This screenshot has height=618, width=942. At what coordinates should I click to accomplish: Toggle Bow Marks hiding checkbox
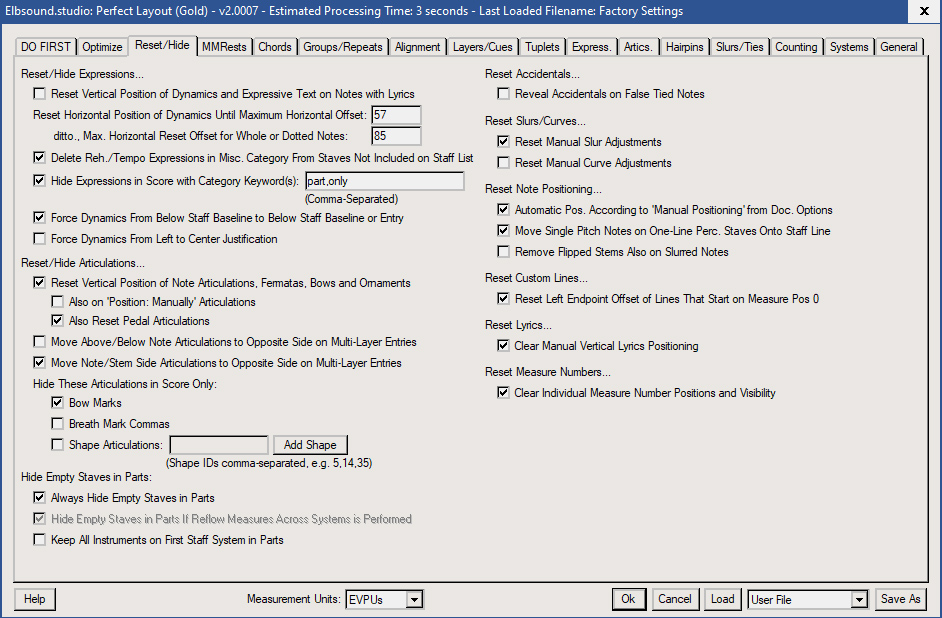(x=58, y=403)
